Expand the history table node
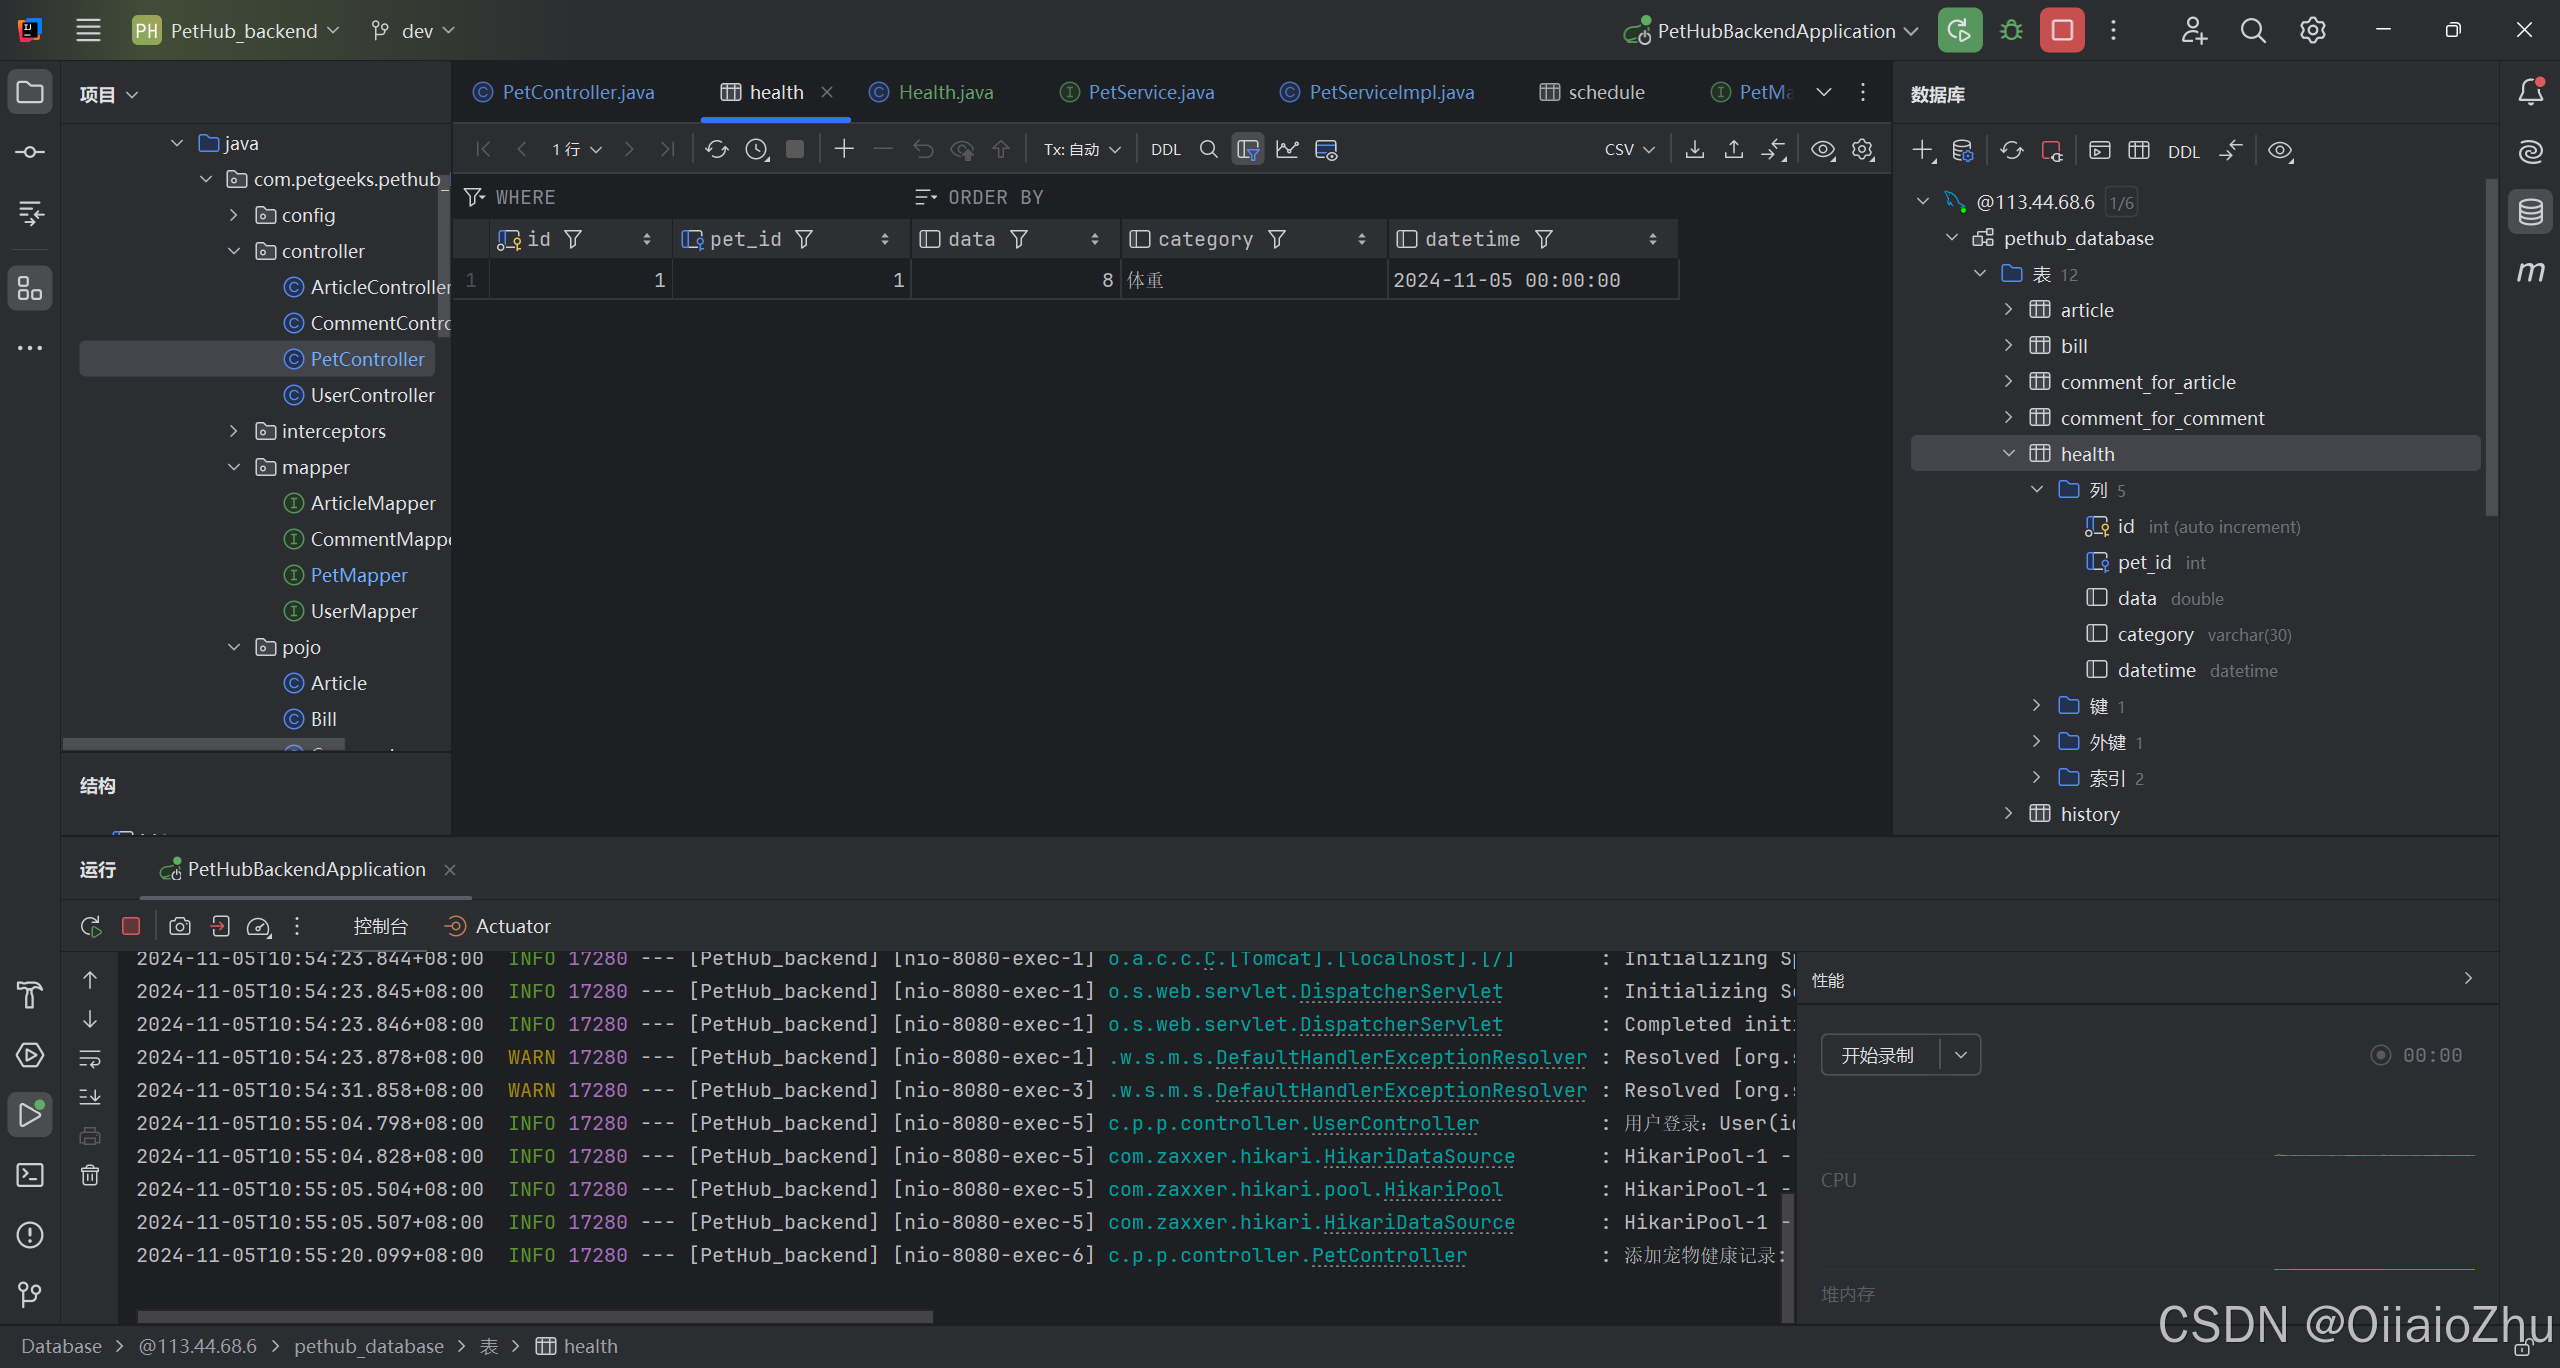The image size is (2560, 1368). (x=2008, y=814)
